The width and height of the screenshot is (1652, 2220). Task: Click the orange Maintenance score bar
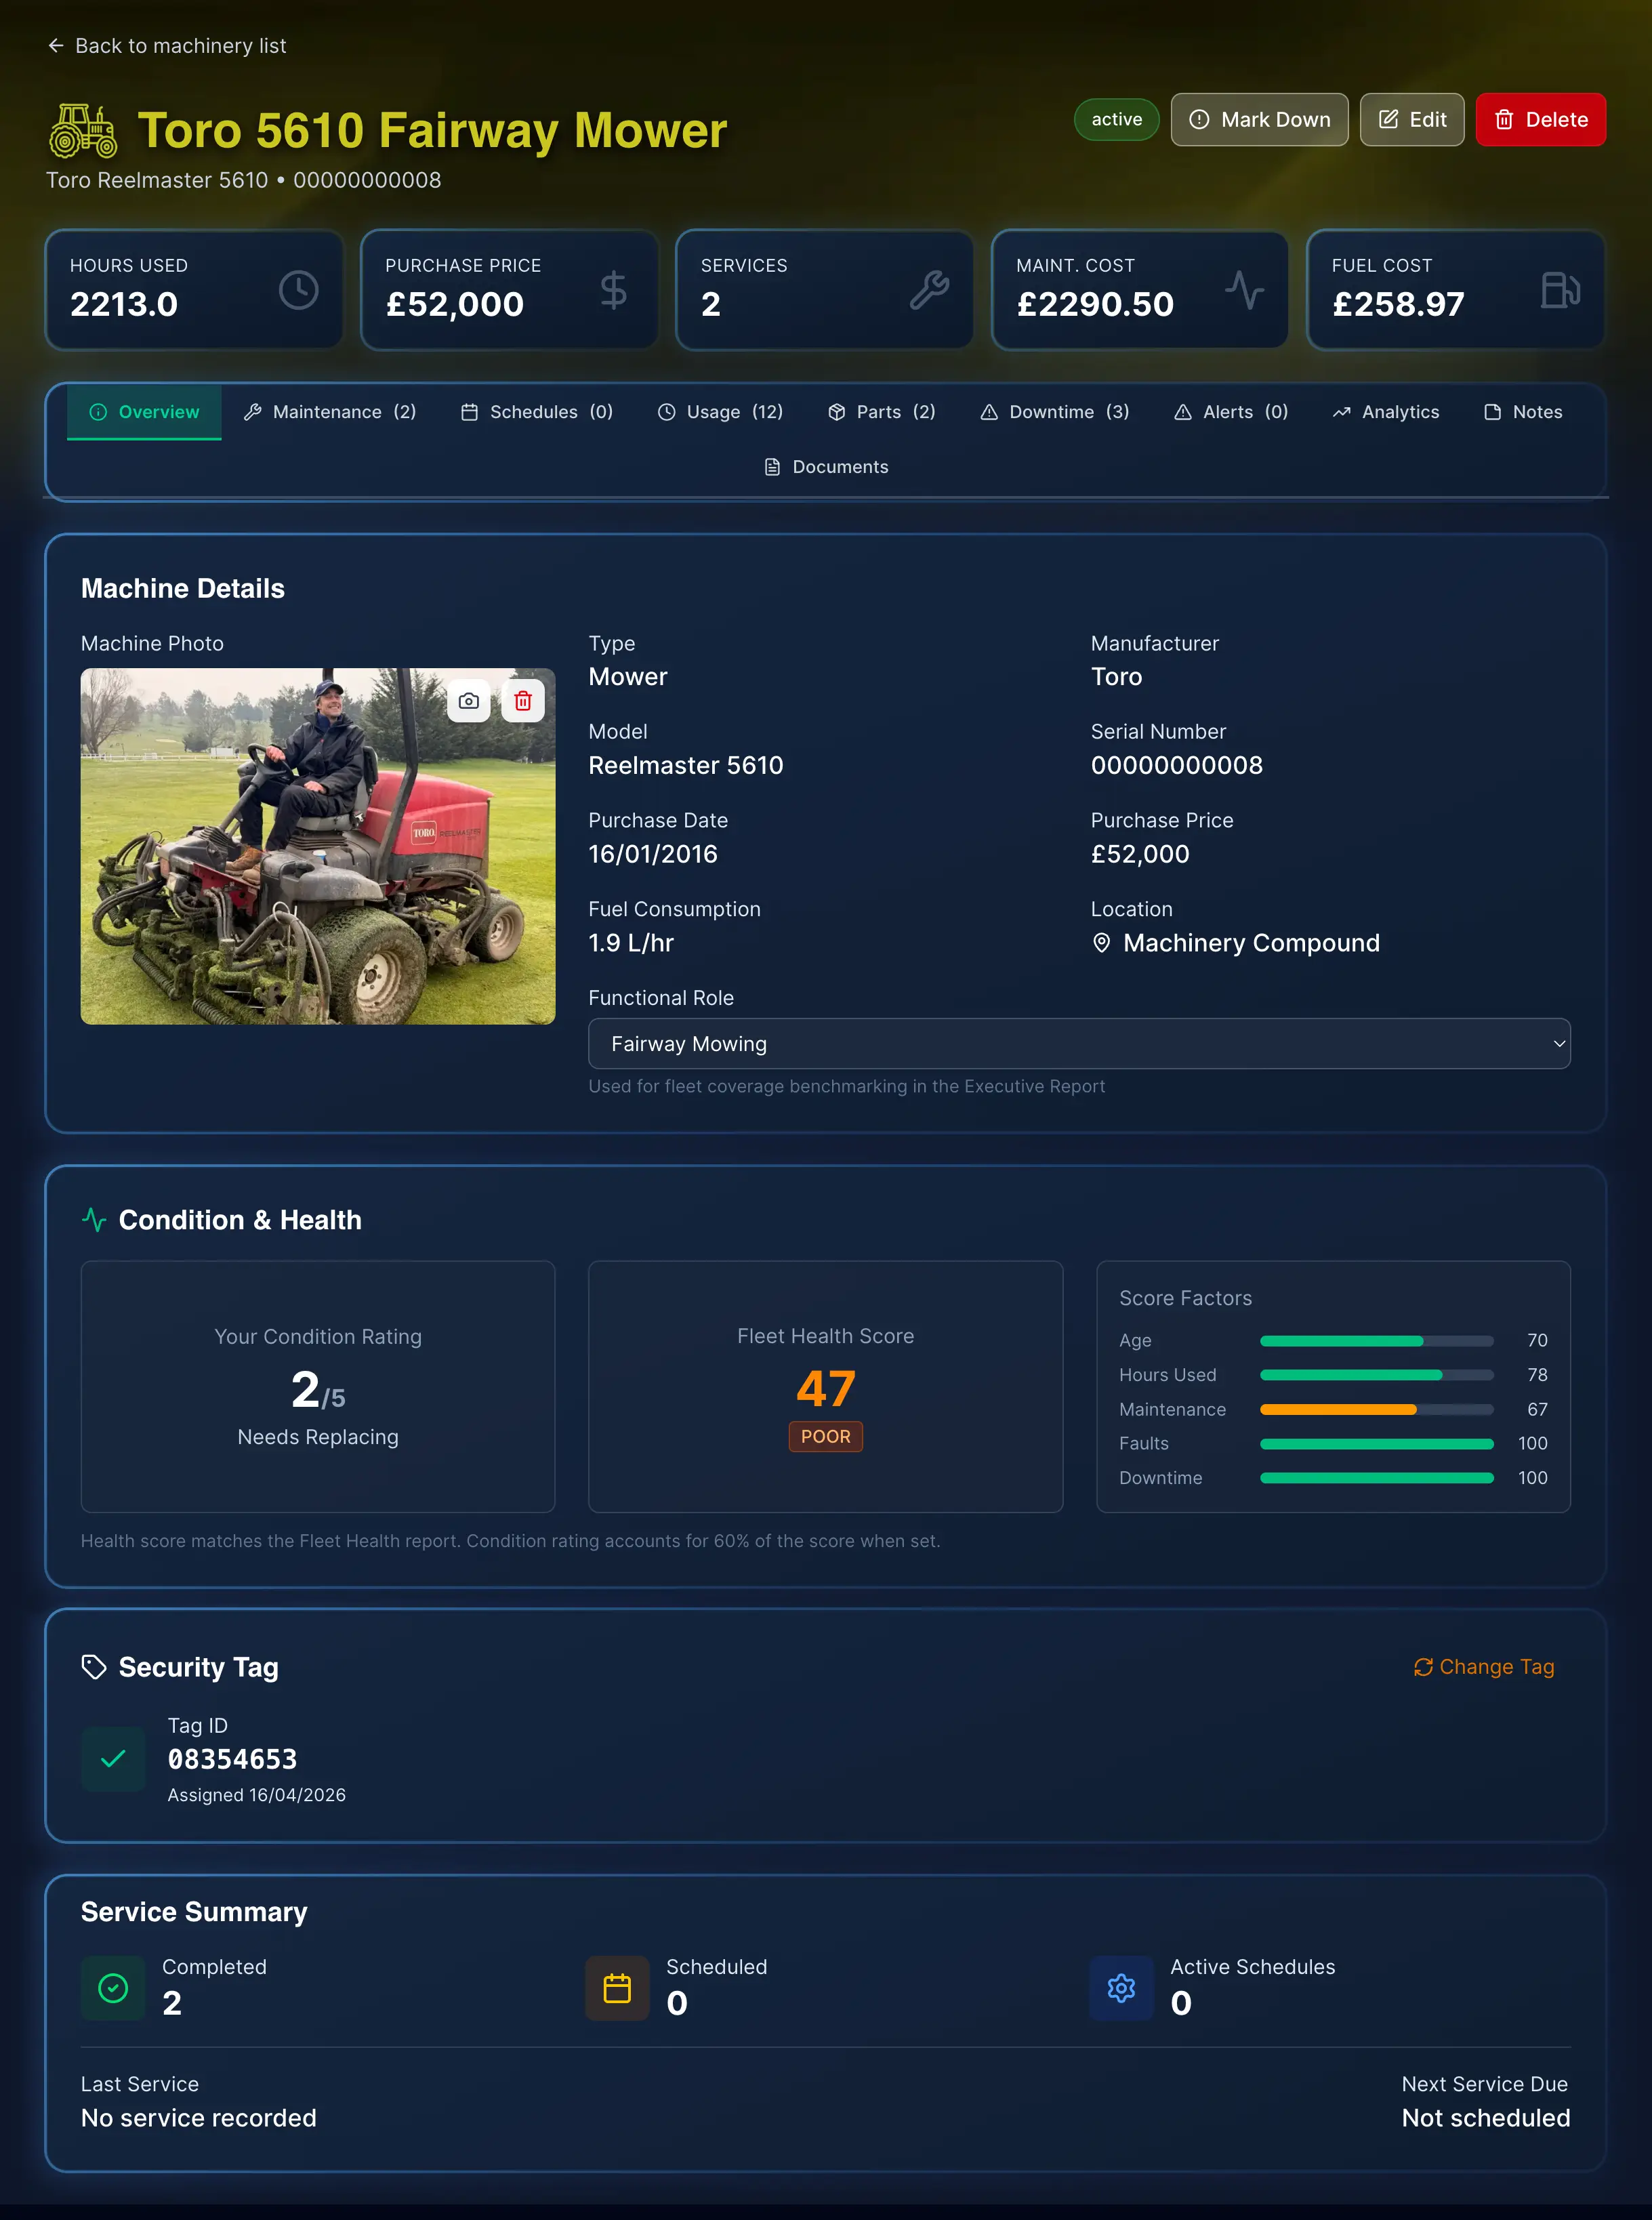click(1377, 1410)
